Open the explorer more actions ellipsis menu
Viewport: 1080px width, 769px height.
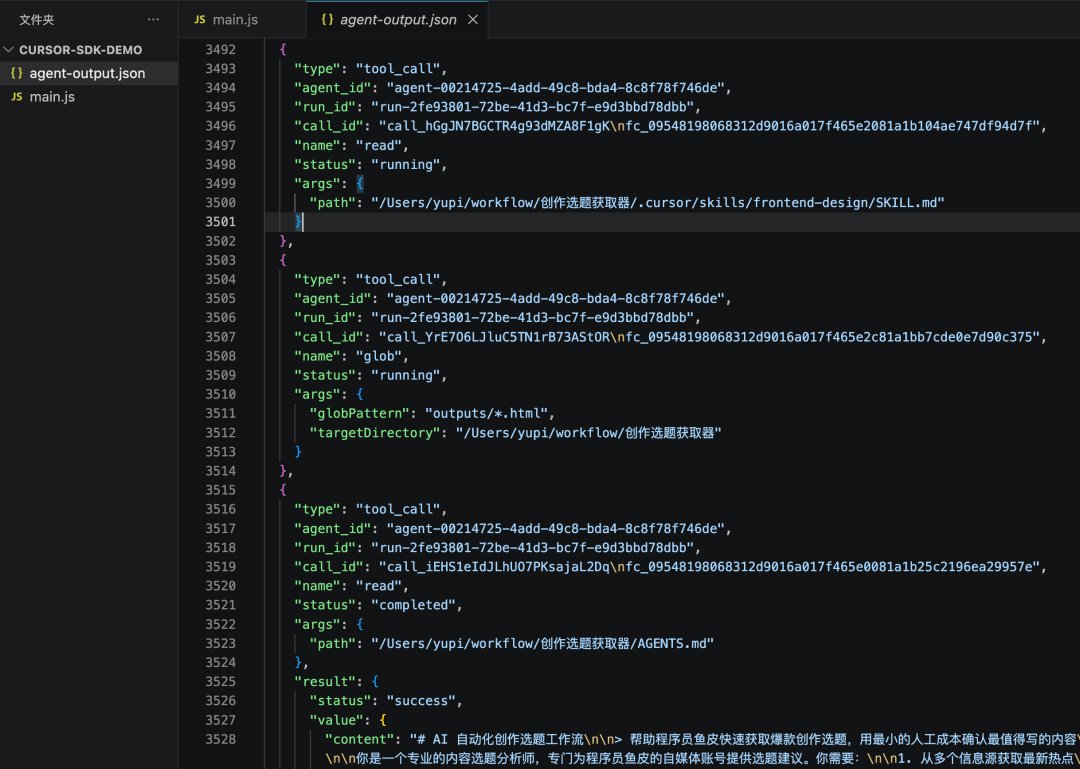[x=153, y=20]
